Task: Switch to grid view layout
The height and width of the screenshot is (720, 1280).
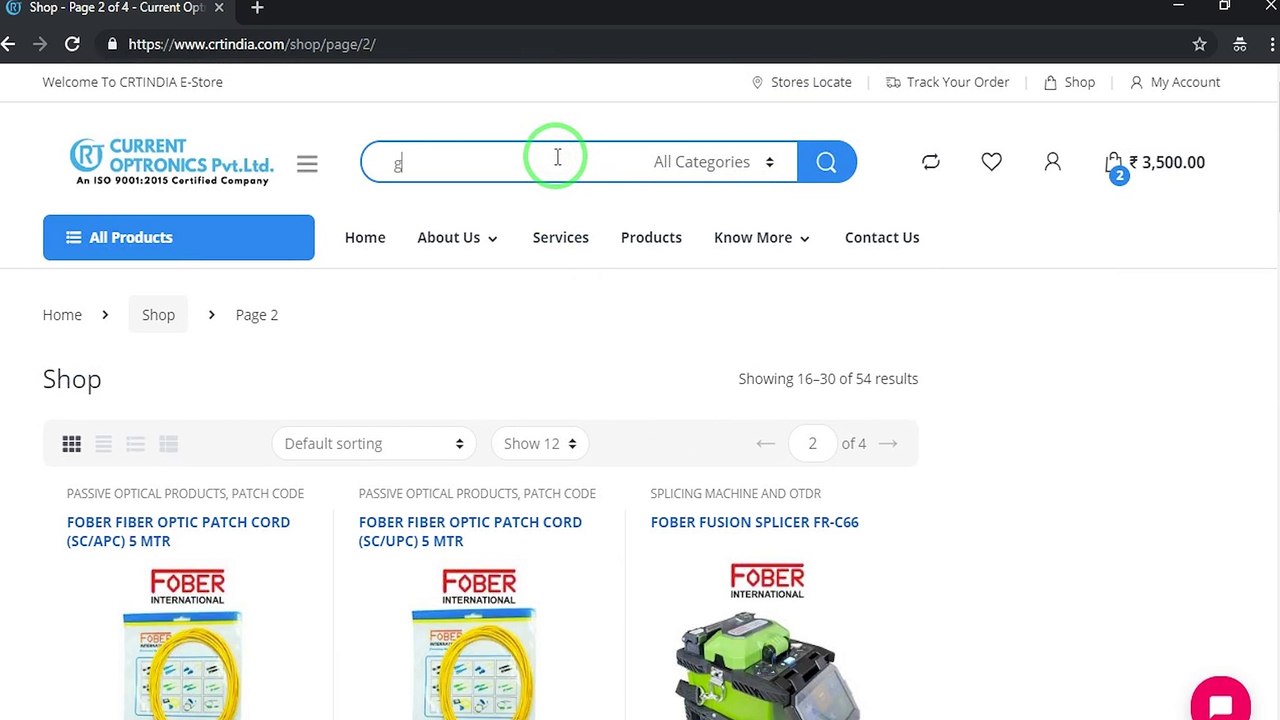Action: 72,444
